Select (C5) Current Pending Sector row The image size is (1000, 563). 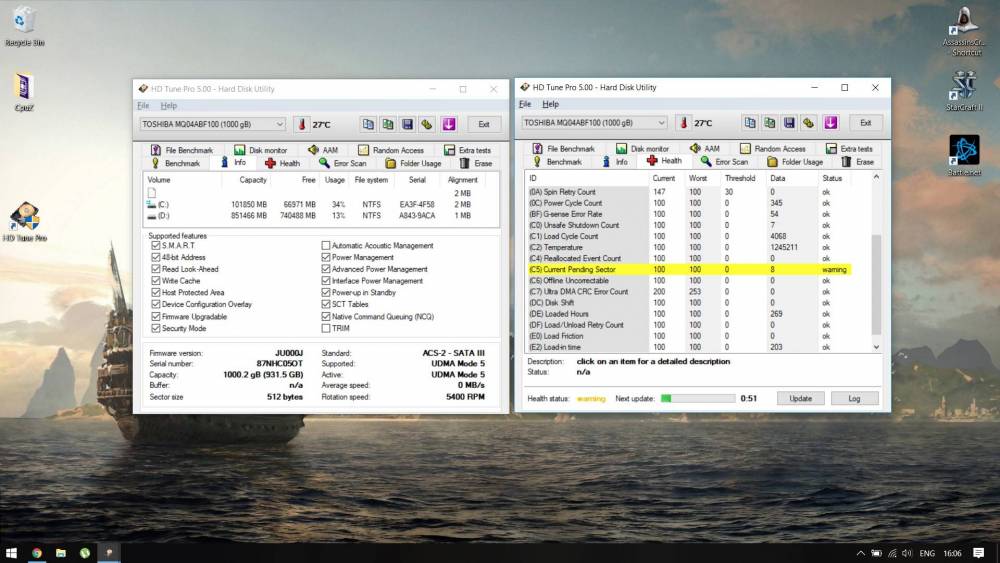pos(689,270)
